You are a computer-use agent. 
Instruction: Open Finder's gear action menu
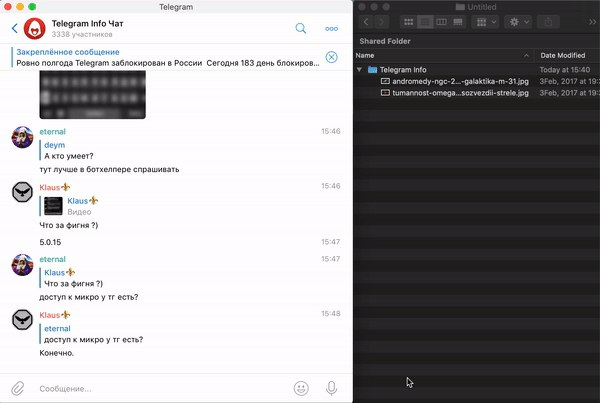point(518,22)
